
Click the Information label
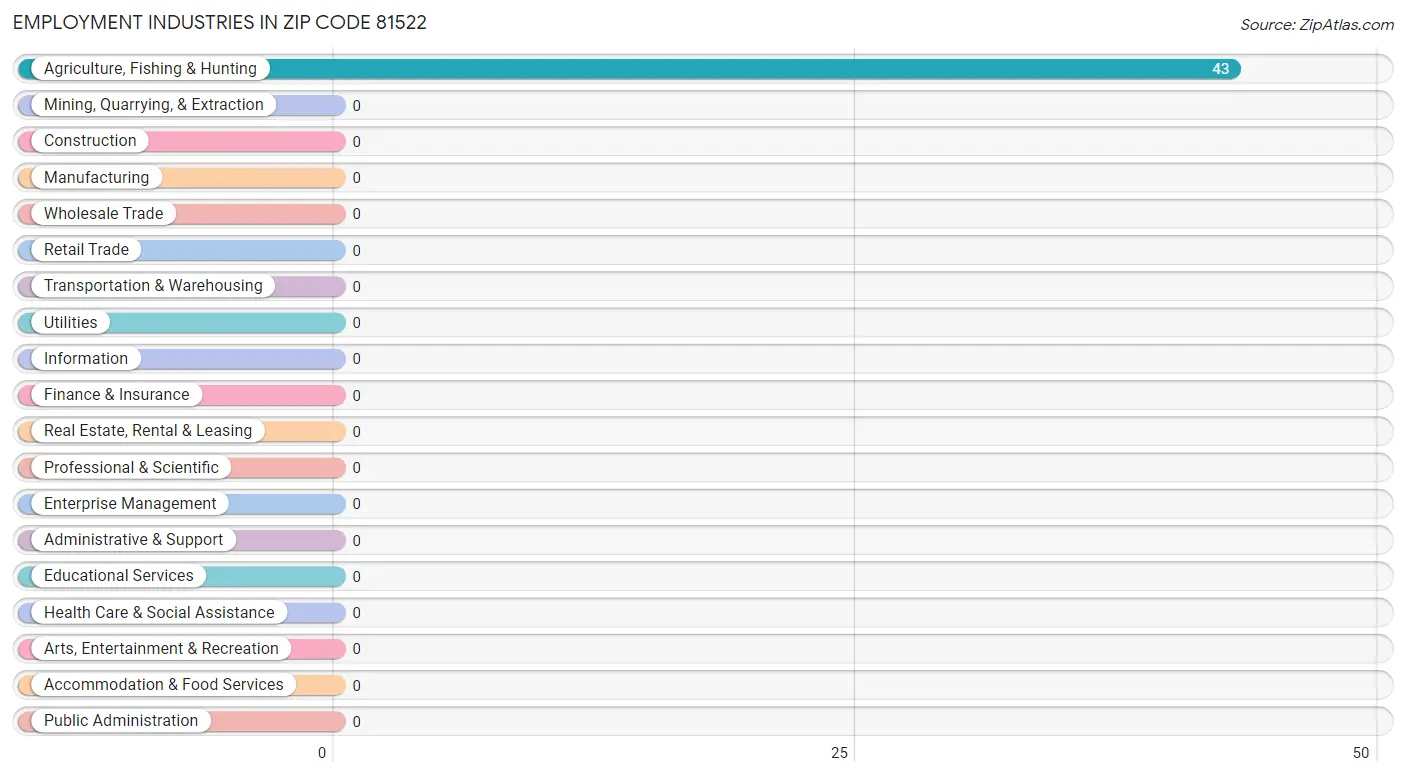pyautogui.click(x=86, y=359)
